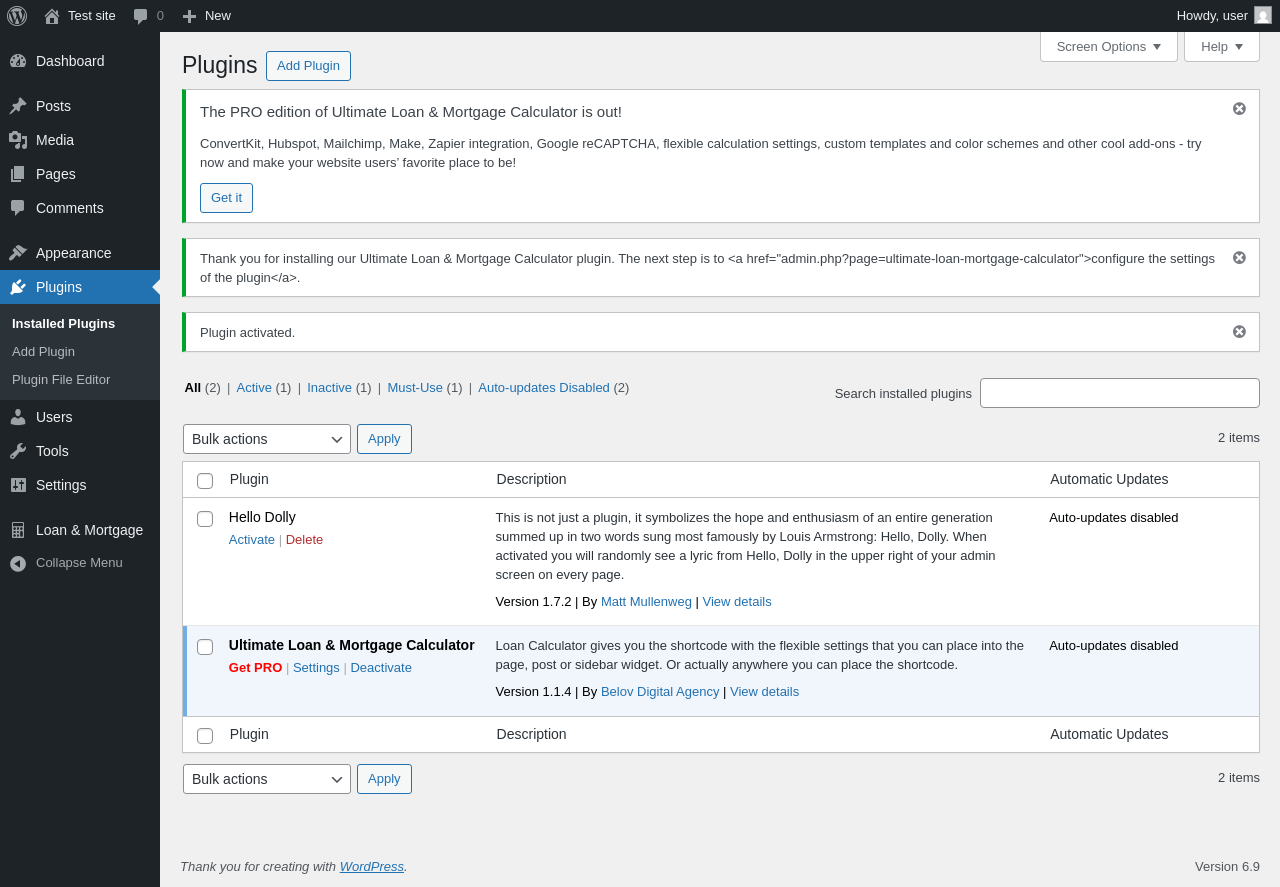Click the Tools wrench icon in the sidebar

18,451
